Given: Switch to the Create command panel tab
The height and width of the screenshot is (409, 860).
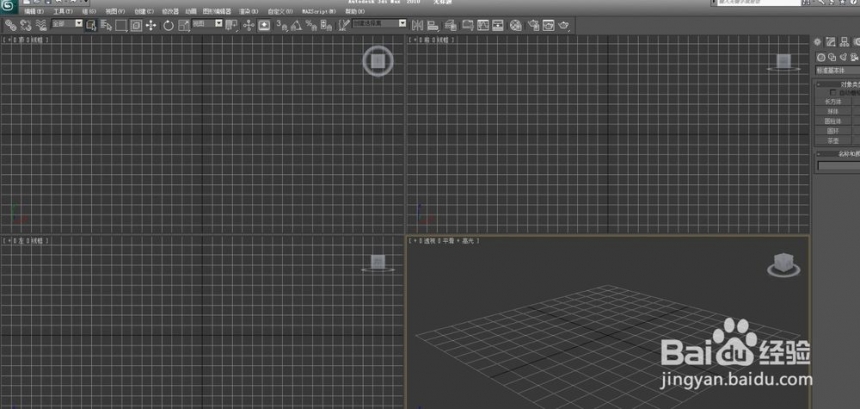Looking at the screenshot, I should click(x=818, y=42).
